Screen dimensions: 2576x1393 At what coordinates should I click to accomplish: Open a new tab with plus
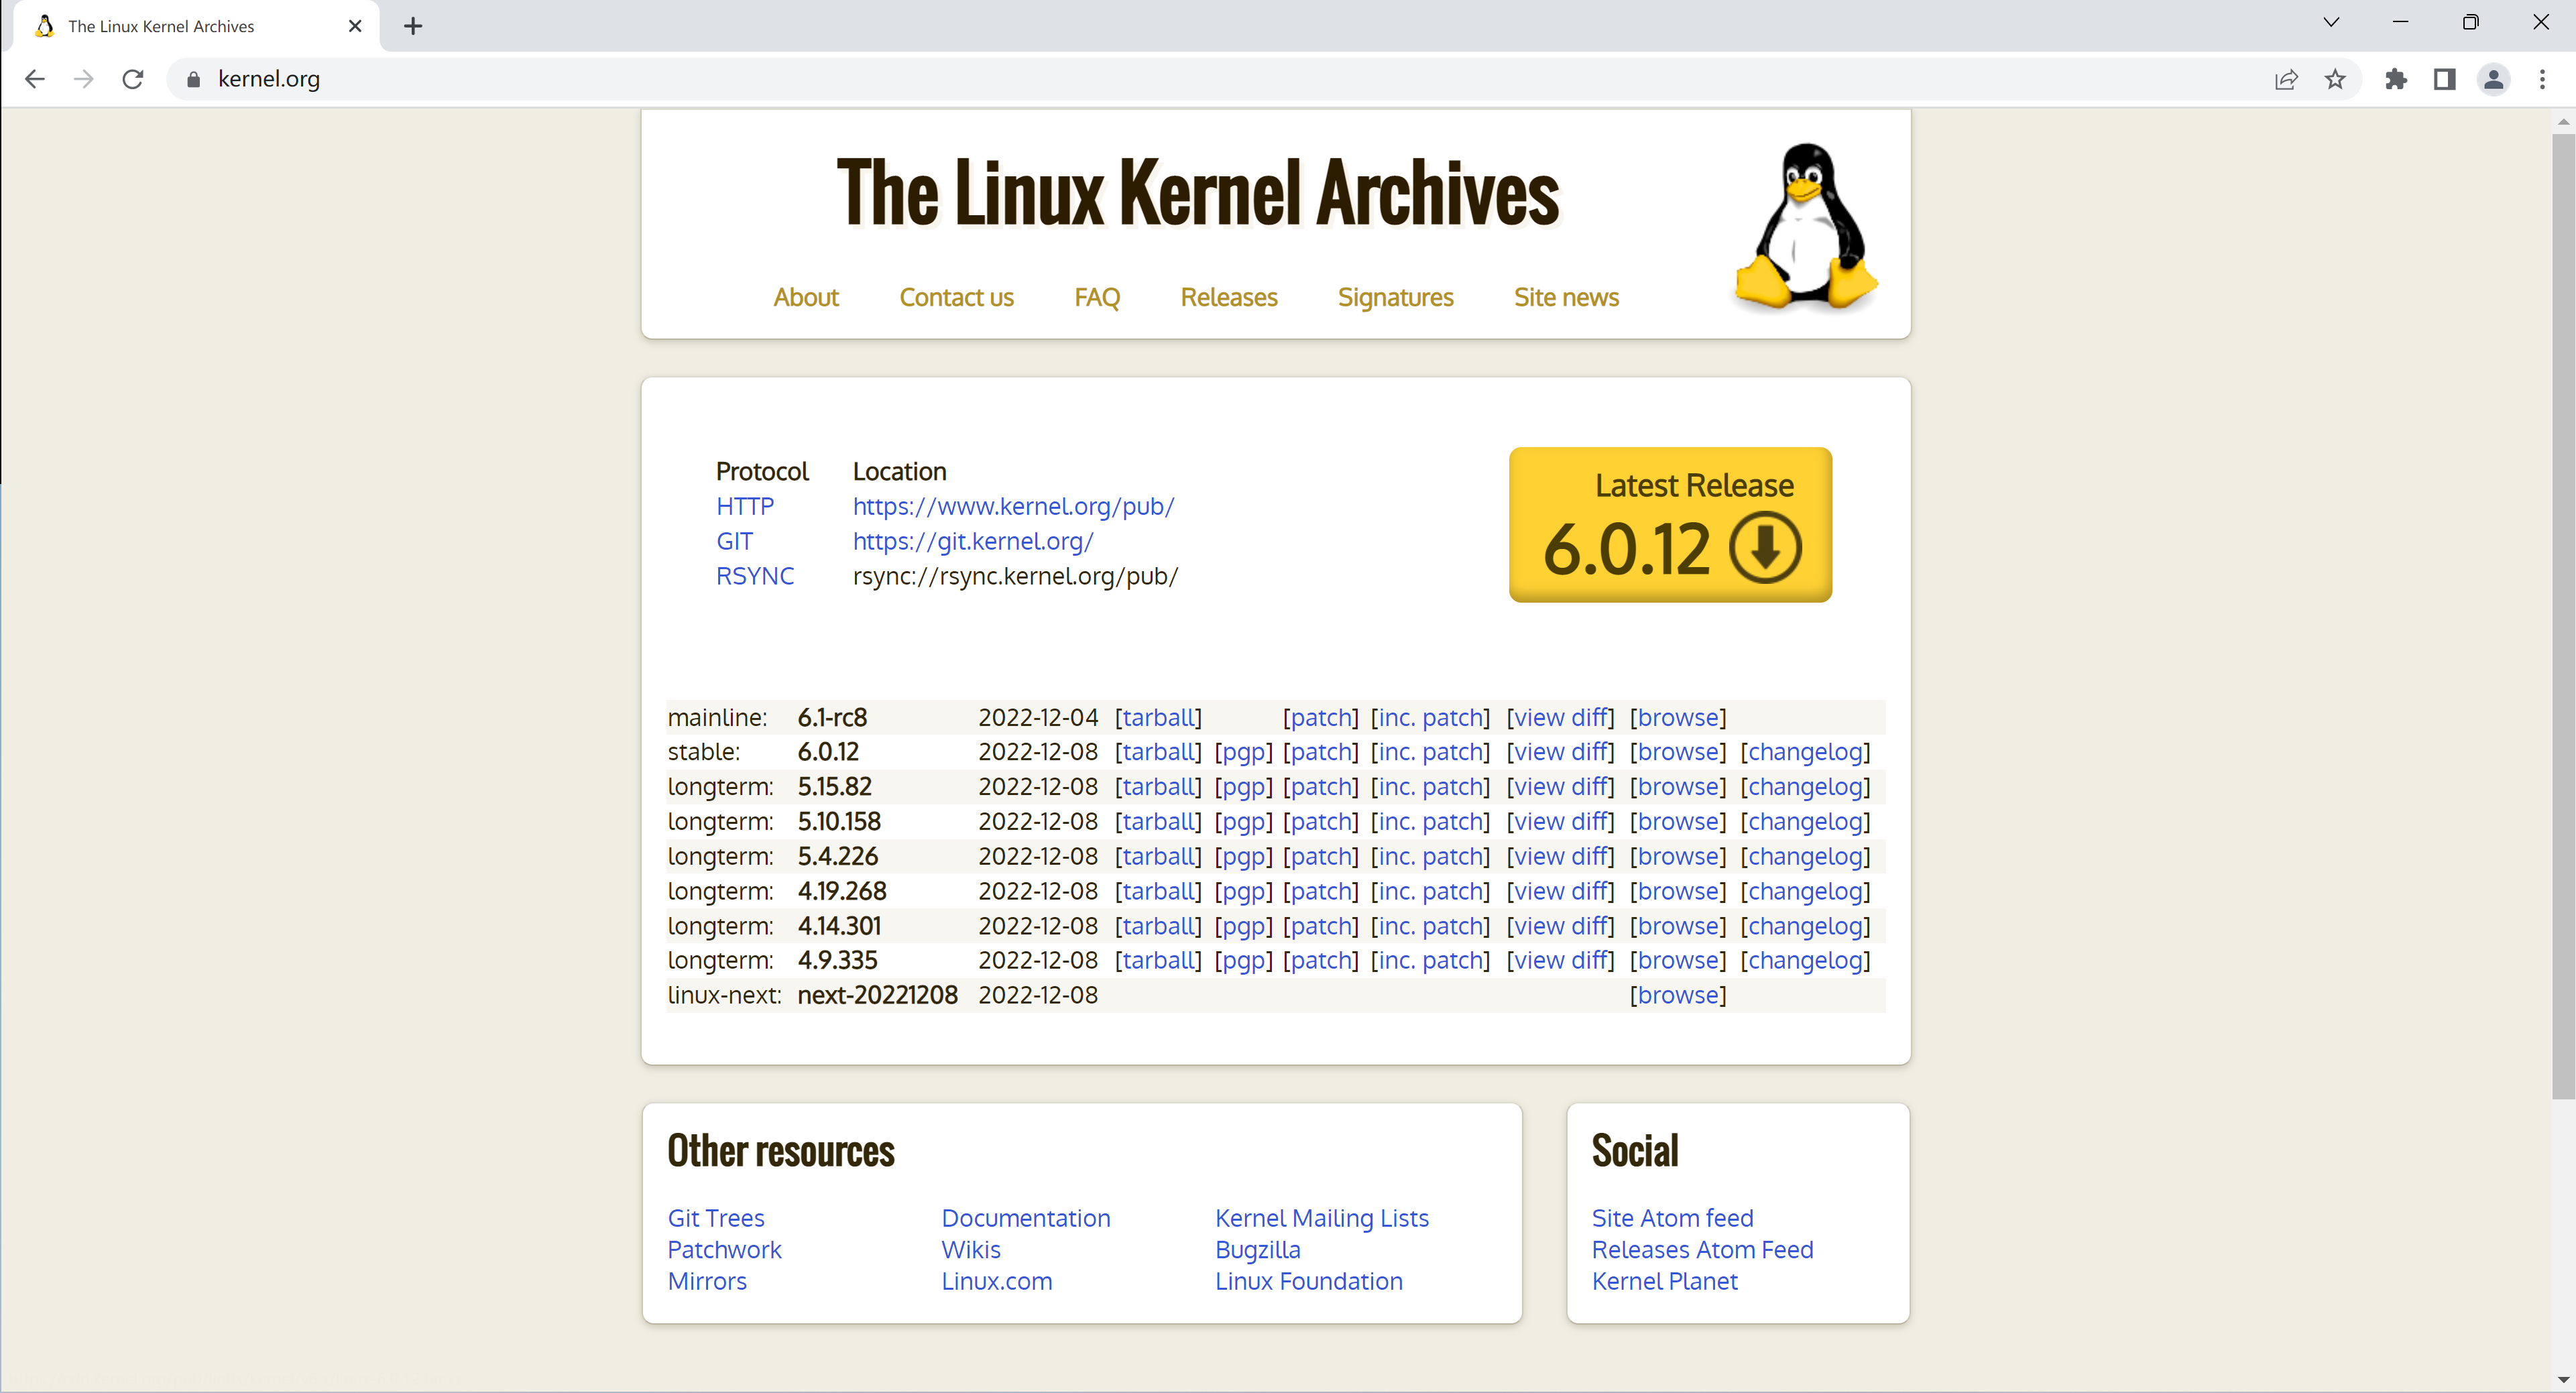coord(413,26)
